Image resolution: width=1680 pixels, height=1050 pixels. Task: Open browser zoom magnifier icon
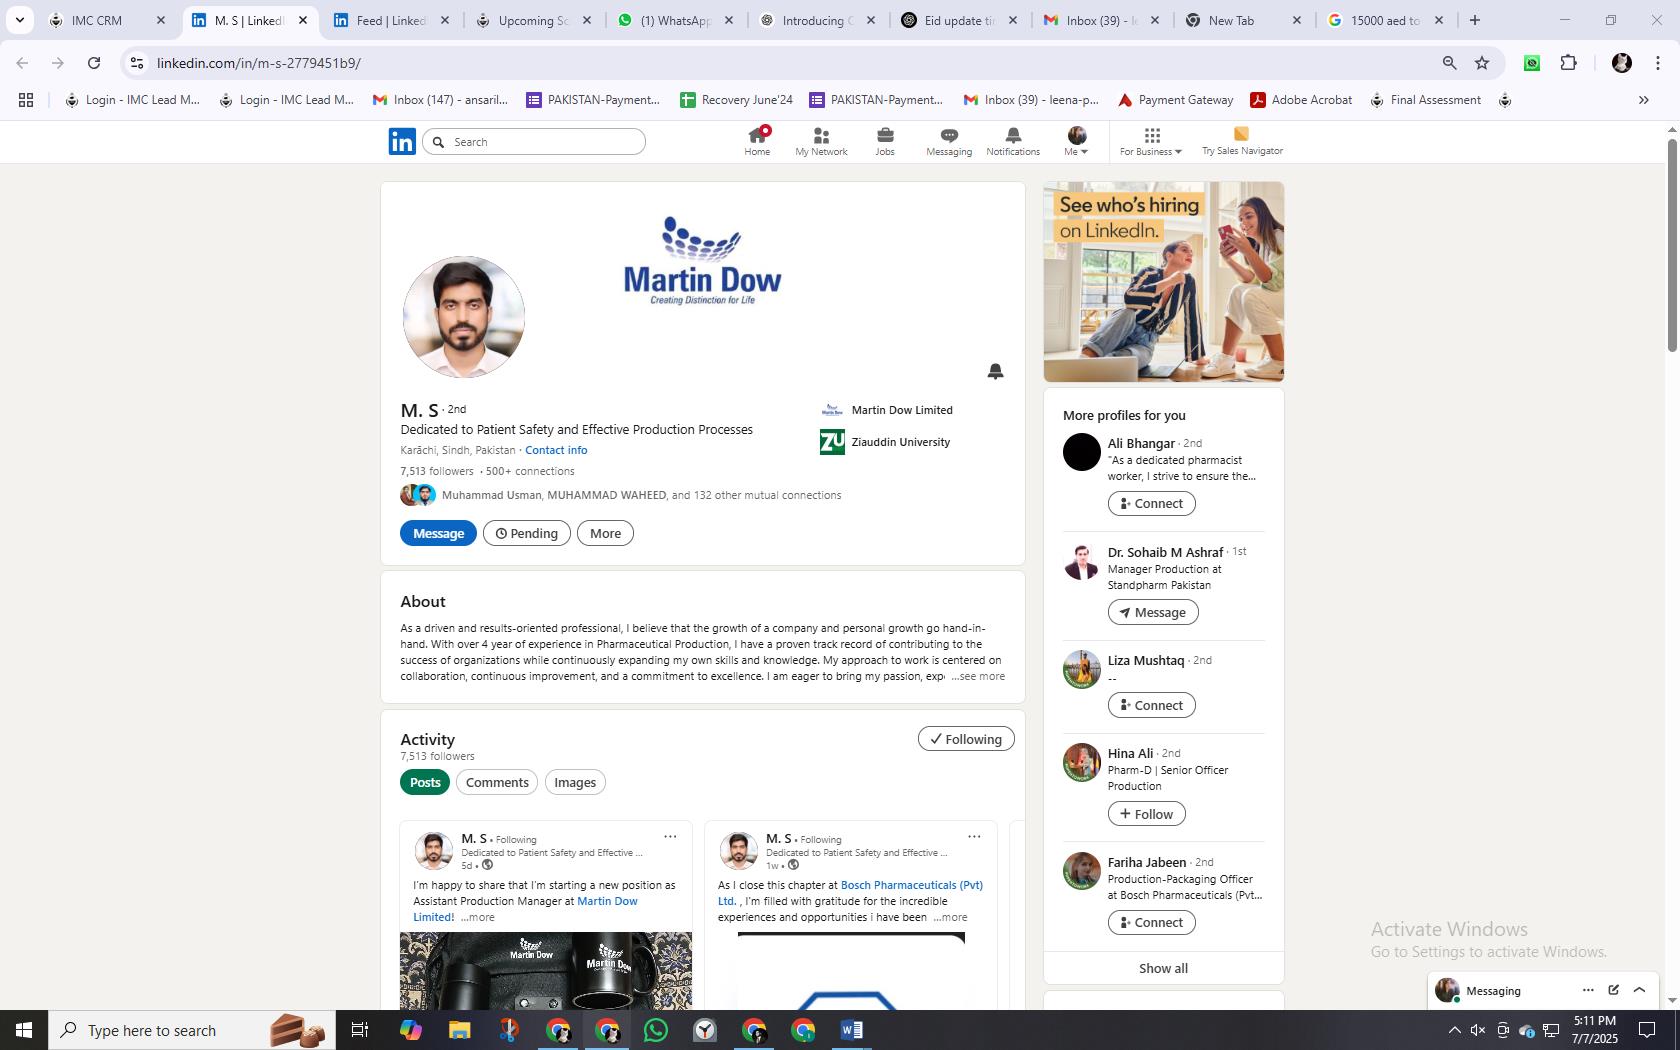[1449, 63]
